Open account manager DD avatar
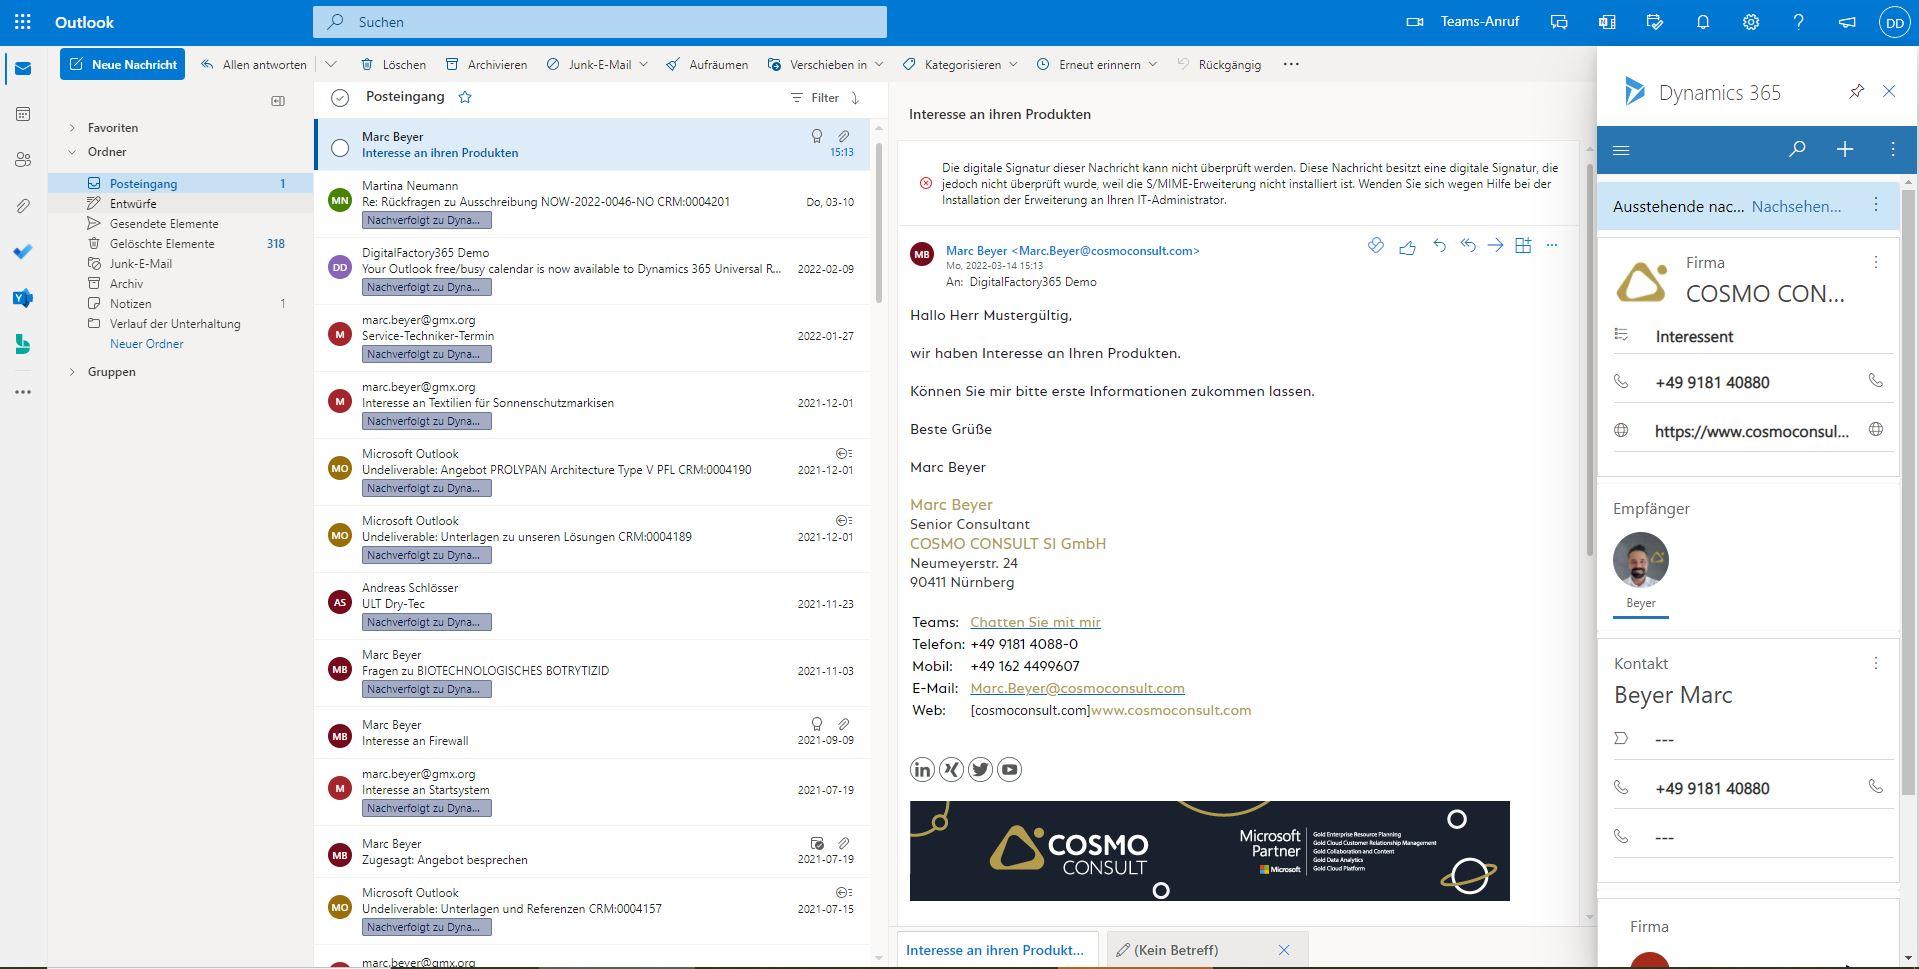The image size is (1919, 969). [1894, 21]
